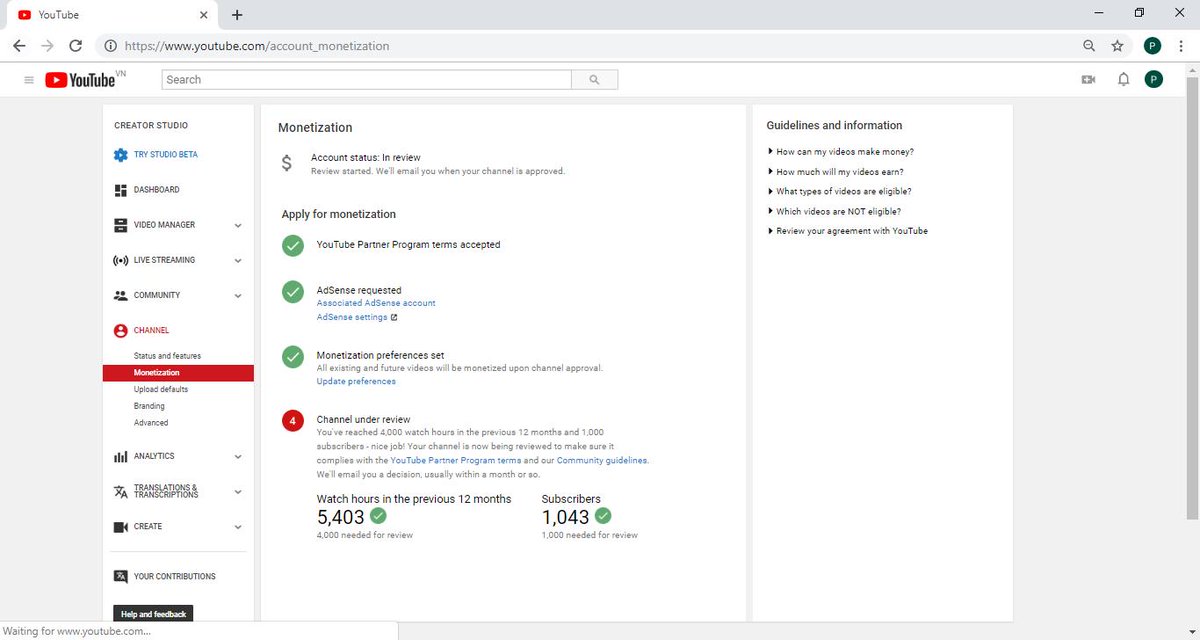Click the Live Streaming icon

(121, 260)
